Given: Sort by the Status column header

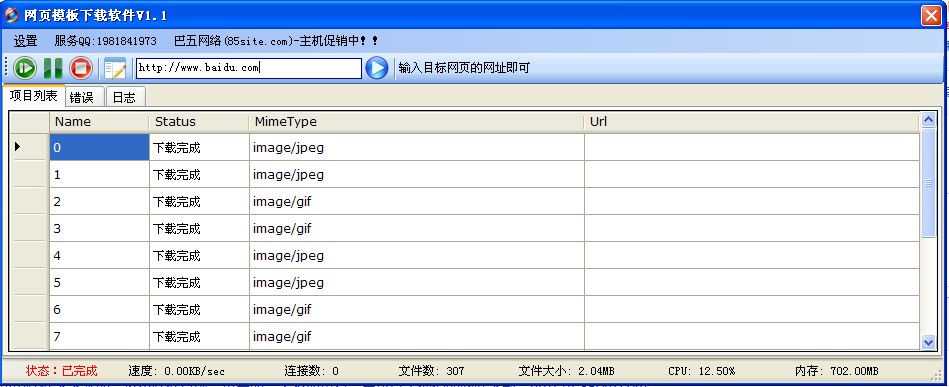Looking at the screenshot, I should [199, 122].
